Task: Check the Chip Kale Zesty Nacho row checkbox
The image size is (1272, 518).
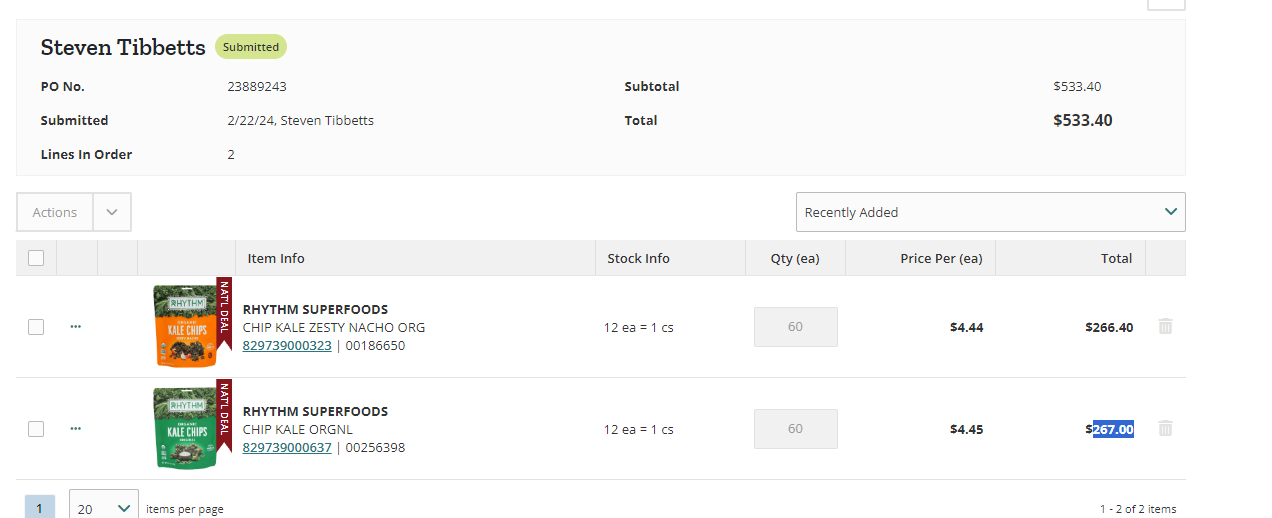Action: point(36,327)
